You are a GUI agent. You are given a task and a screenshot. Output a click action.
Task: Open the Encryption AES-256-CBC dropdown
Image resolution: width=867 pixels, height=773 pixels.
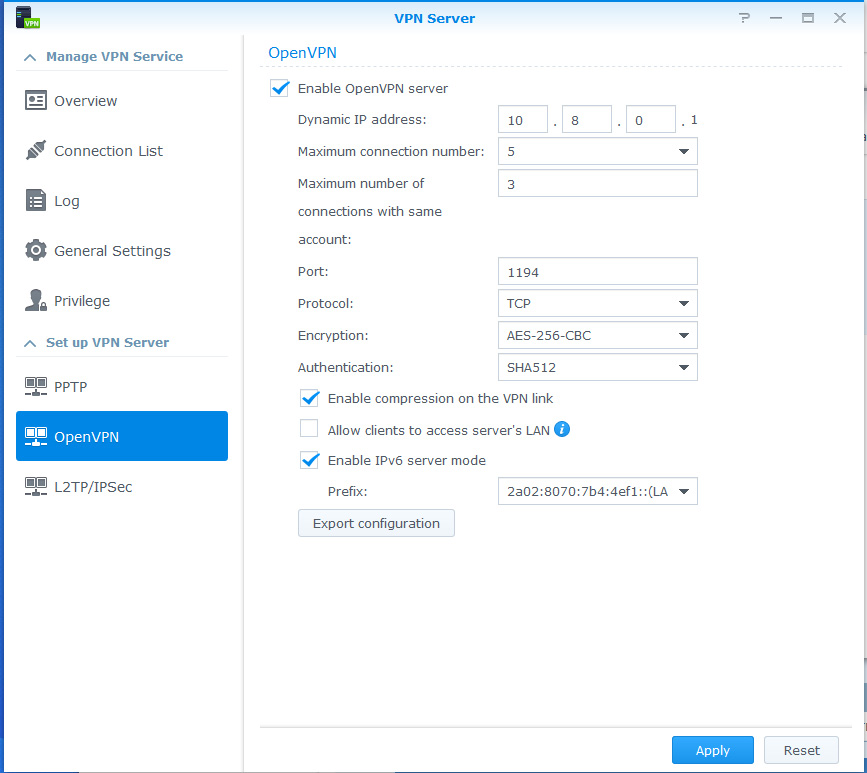coord(597,335)
